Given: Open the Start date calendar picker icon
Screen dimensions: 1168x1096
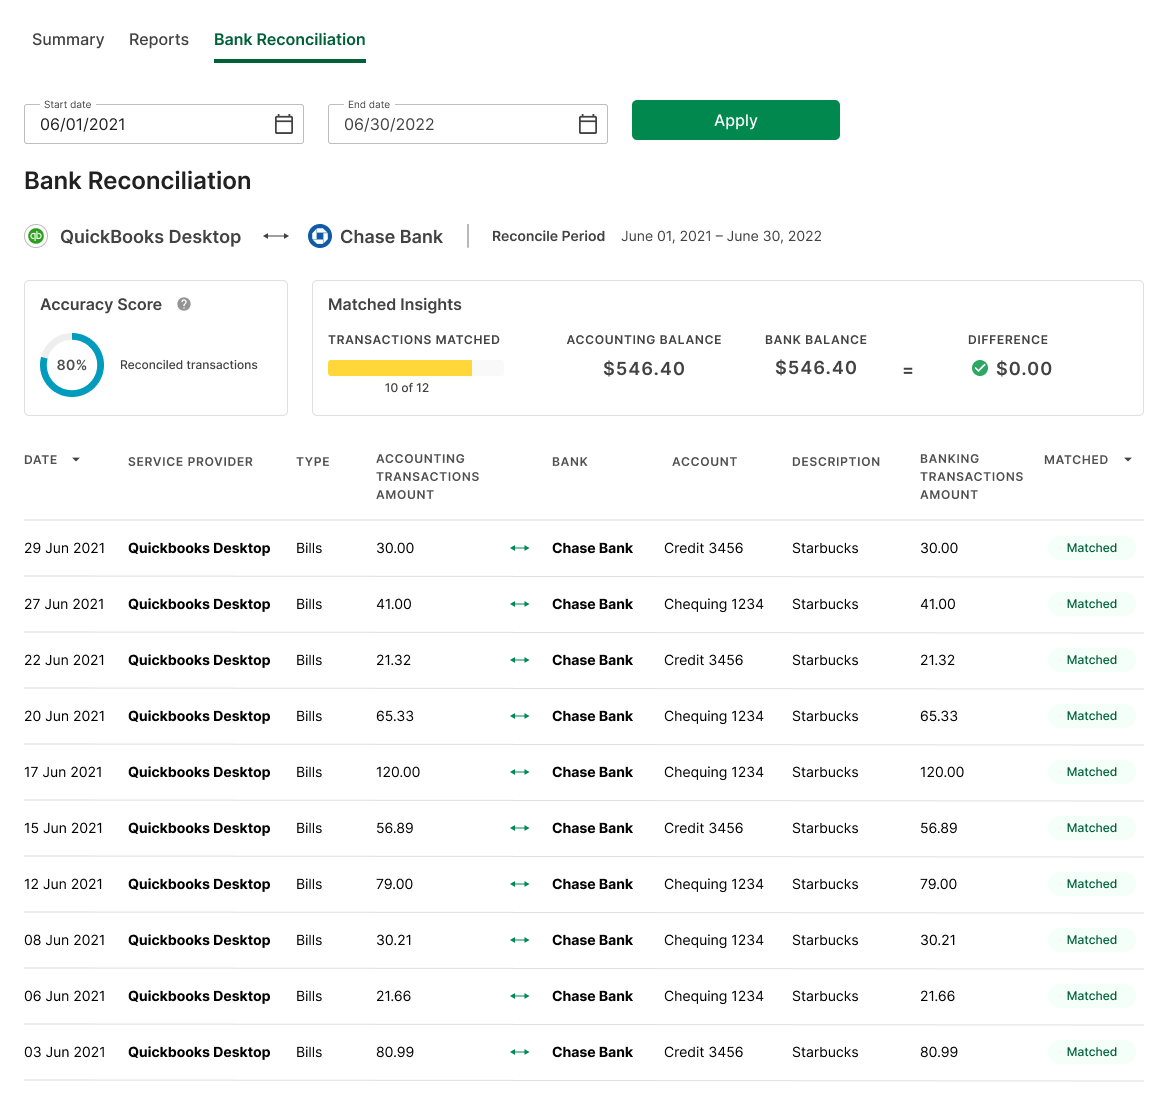Looking at the screenshot, I should tap(284, 124).
